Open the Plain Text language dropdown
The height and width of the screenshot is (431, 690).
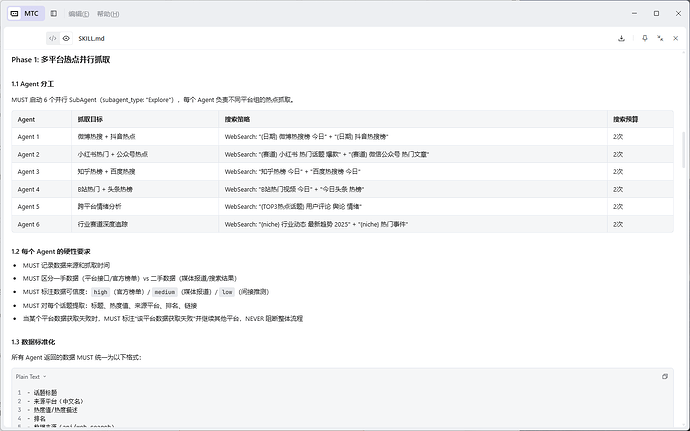(31, 376)
